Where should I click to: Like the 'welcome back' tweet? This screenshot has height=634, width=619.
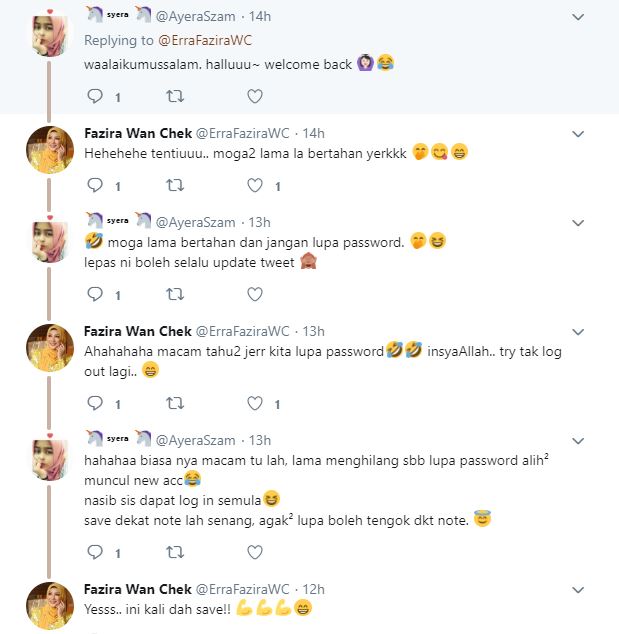(254, 97)
